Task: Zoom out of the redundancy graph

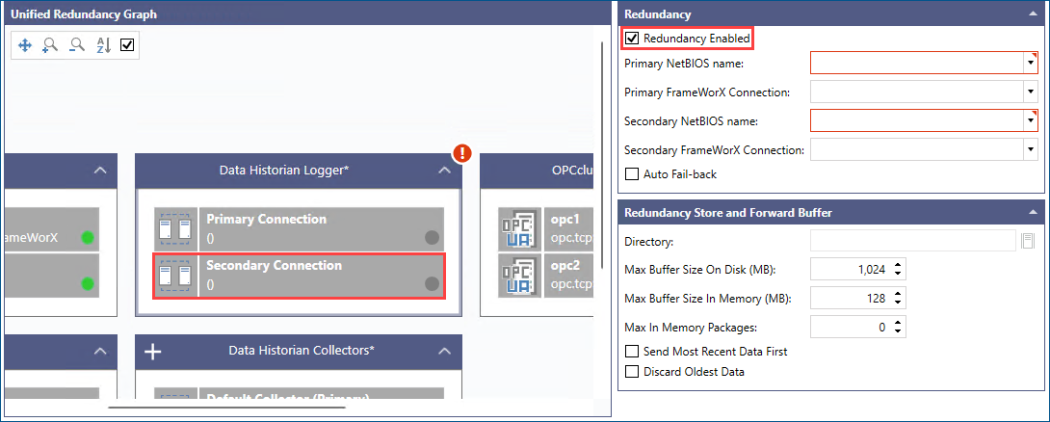Action: point(76,45)
